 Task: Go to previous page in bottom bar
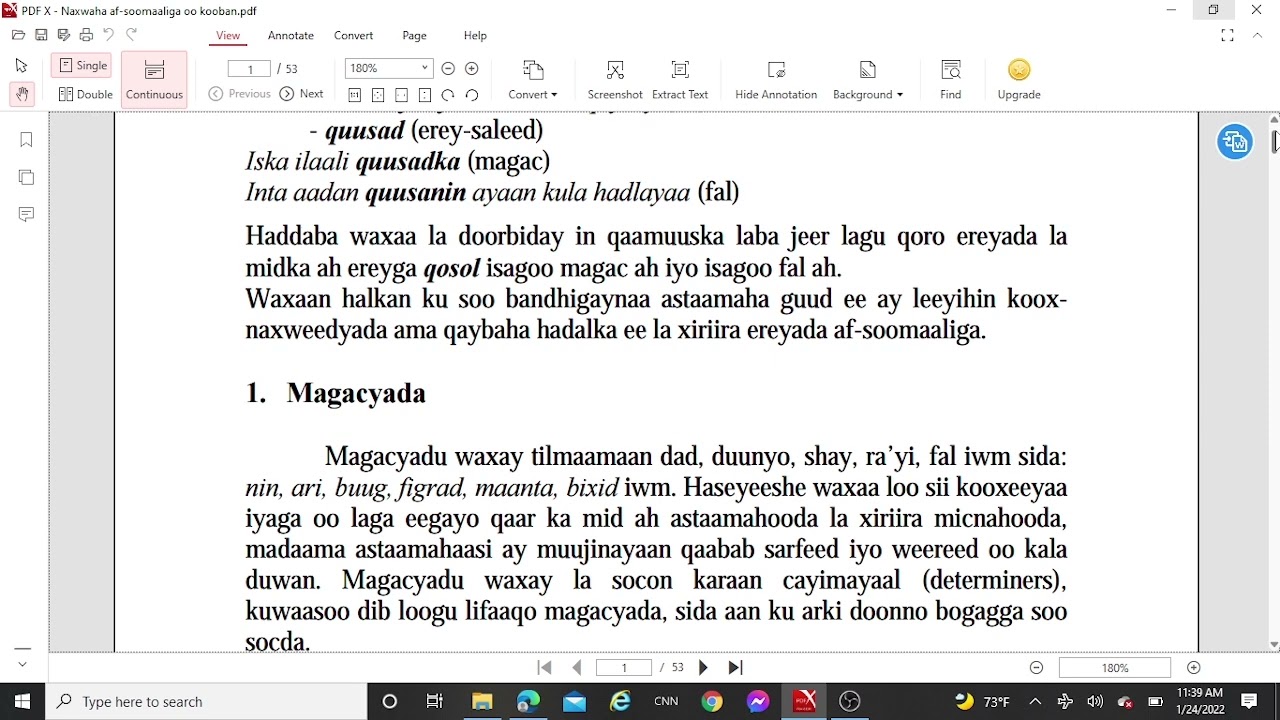(x=577, y=667)
